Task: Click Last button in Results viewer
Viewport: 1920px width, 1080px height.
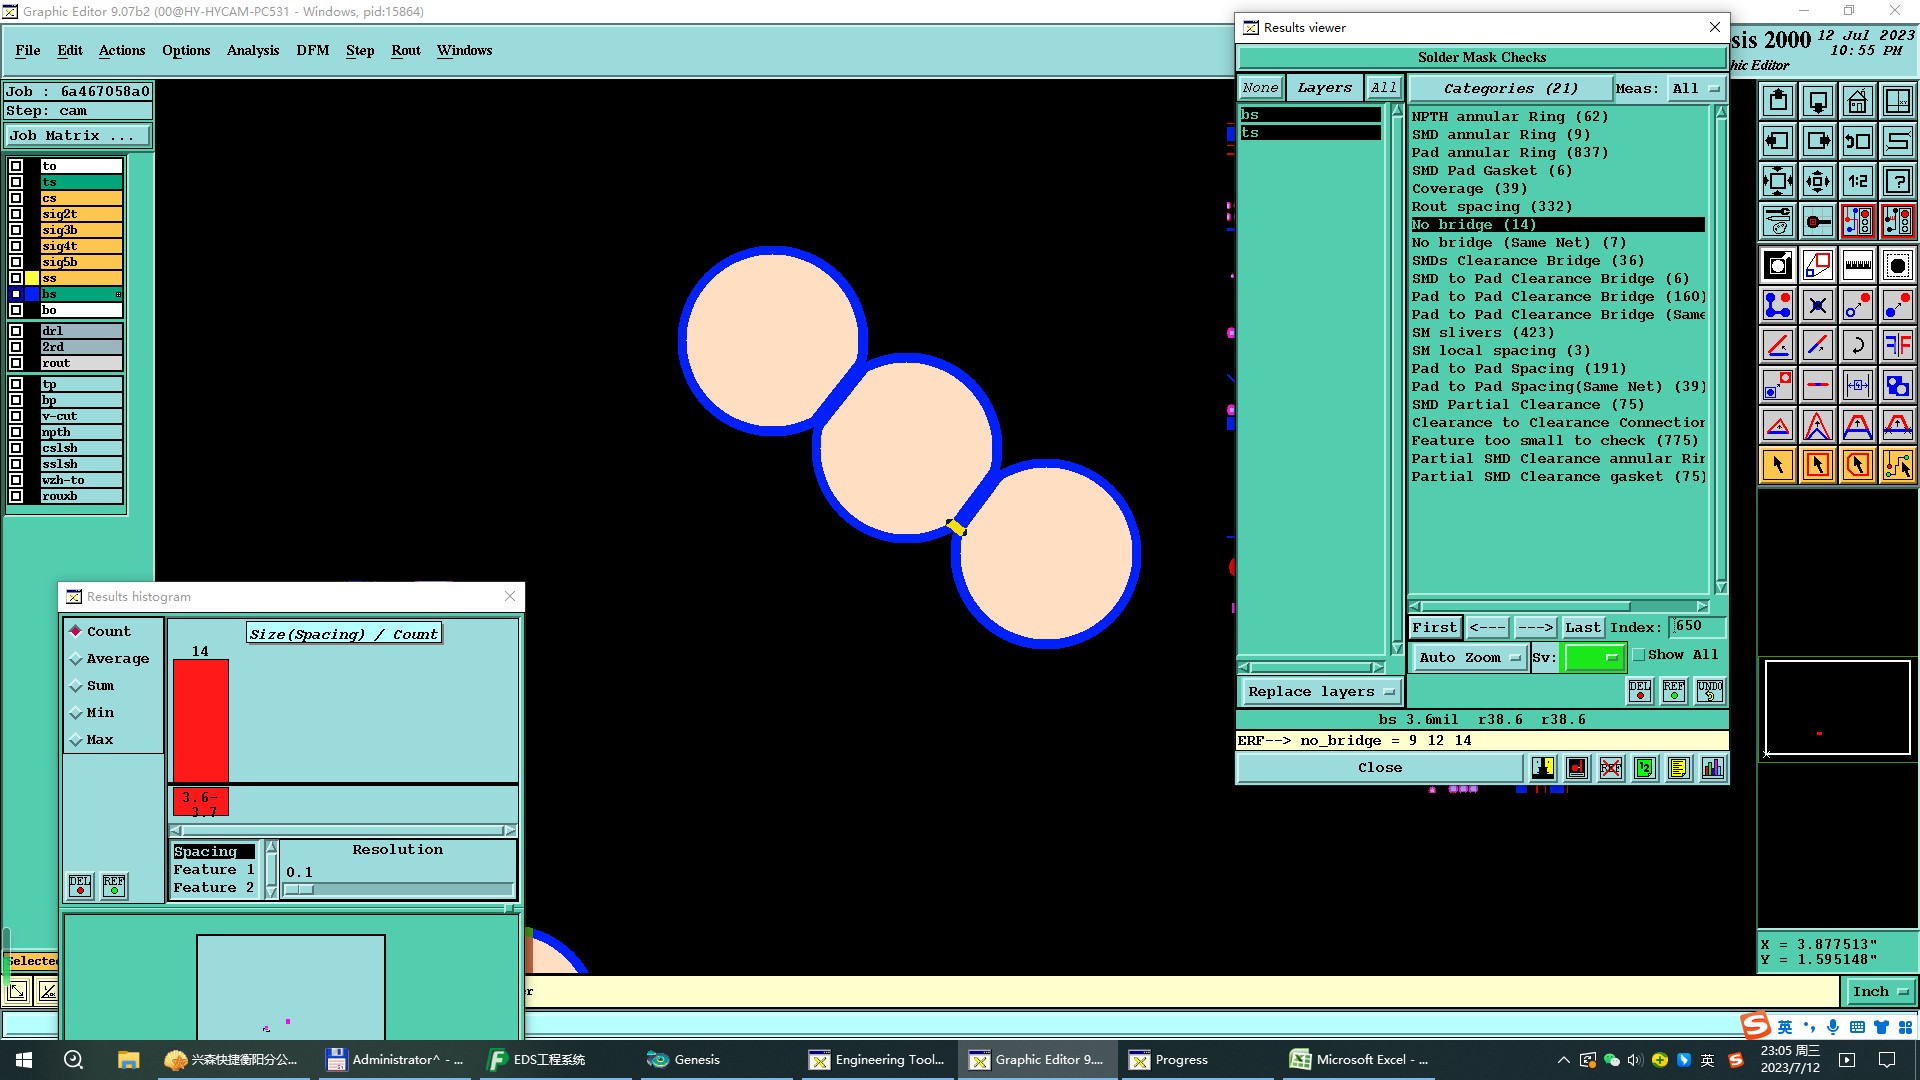Action: [x=1582, y=627]
